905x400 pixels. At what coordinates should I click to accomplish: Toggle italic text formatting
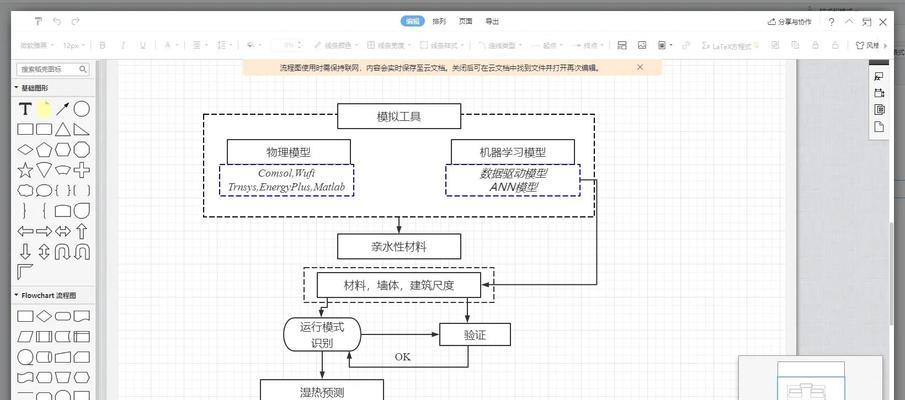[x=122, y=45]
